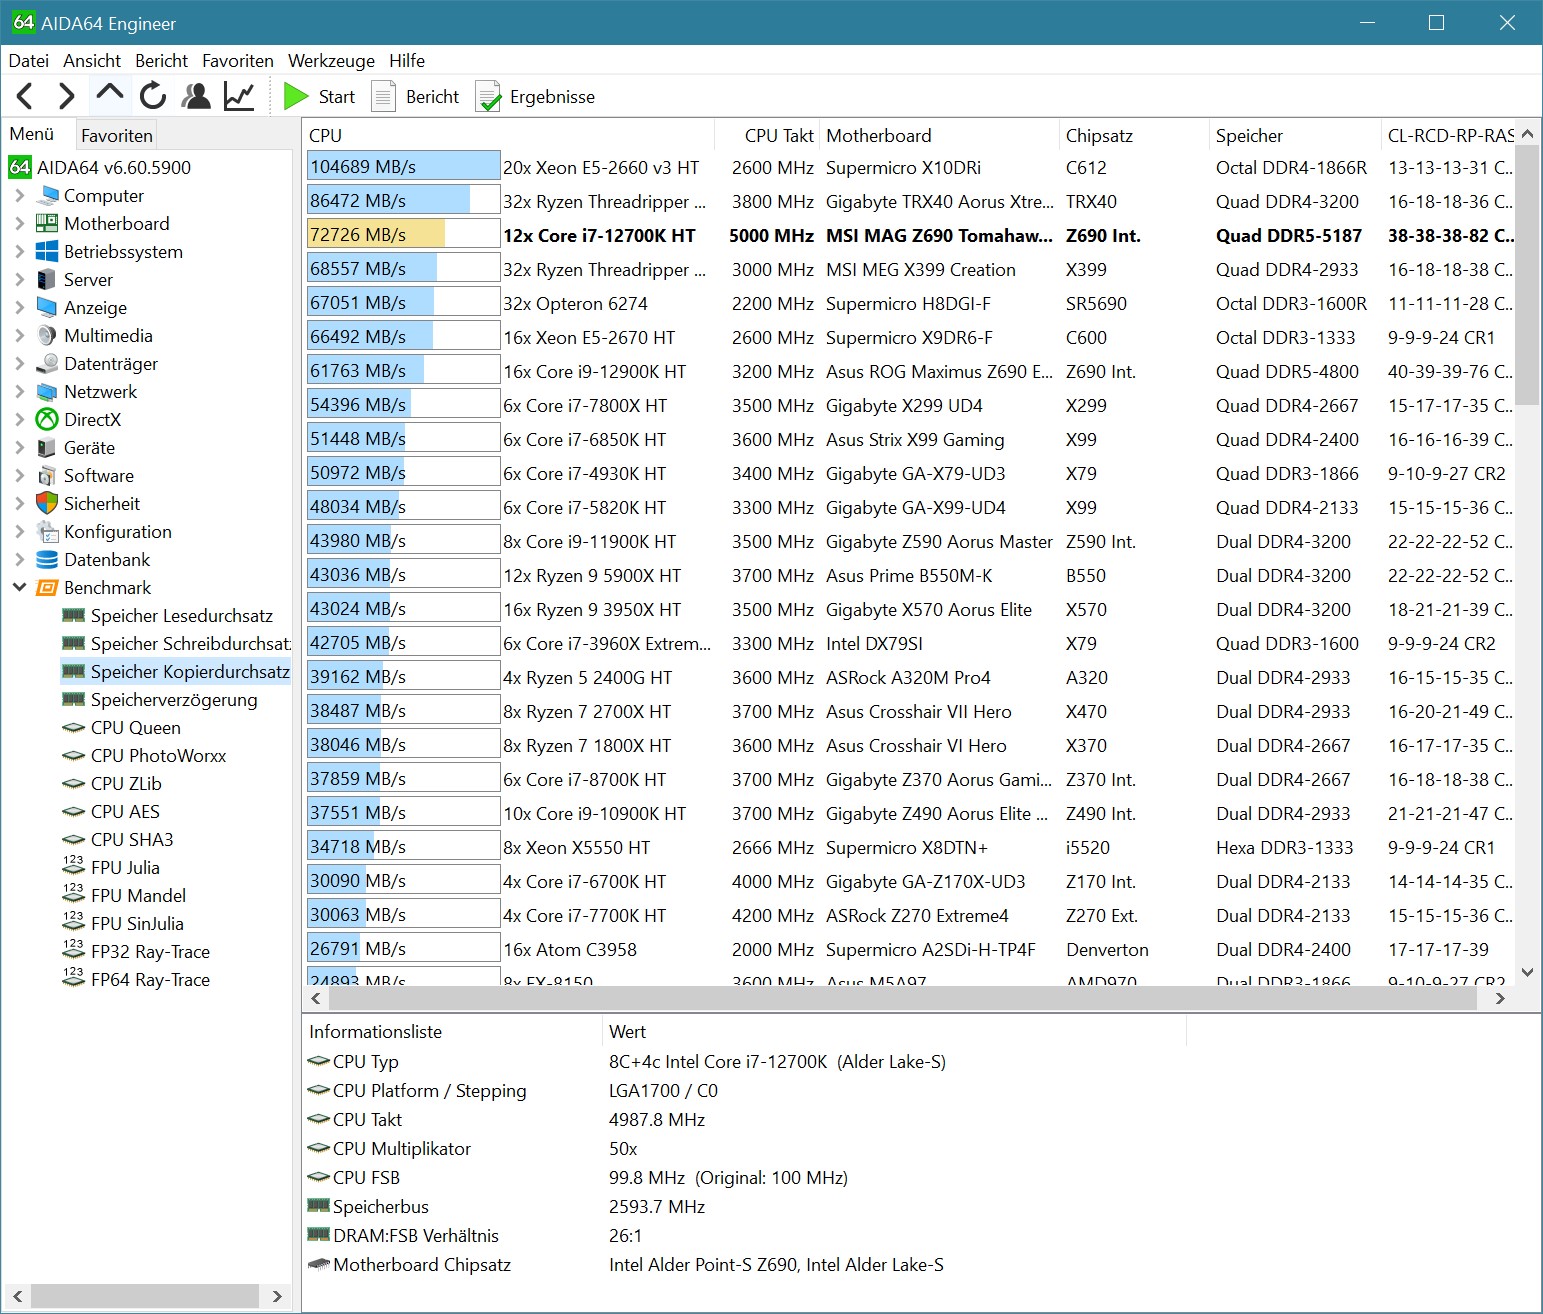1543x1314 pixels.
Task: Open CPU AES benchmark
Action: point(111,812)
